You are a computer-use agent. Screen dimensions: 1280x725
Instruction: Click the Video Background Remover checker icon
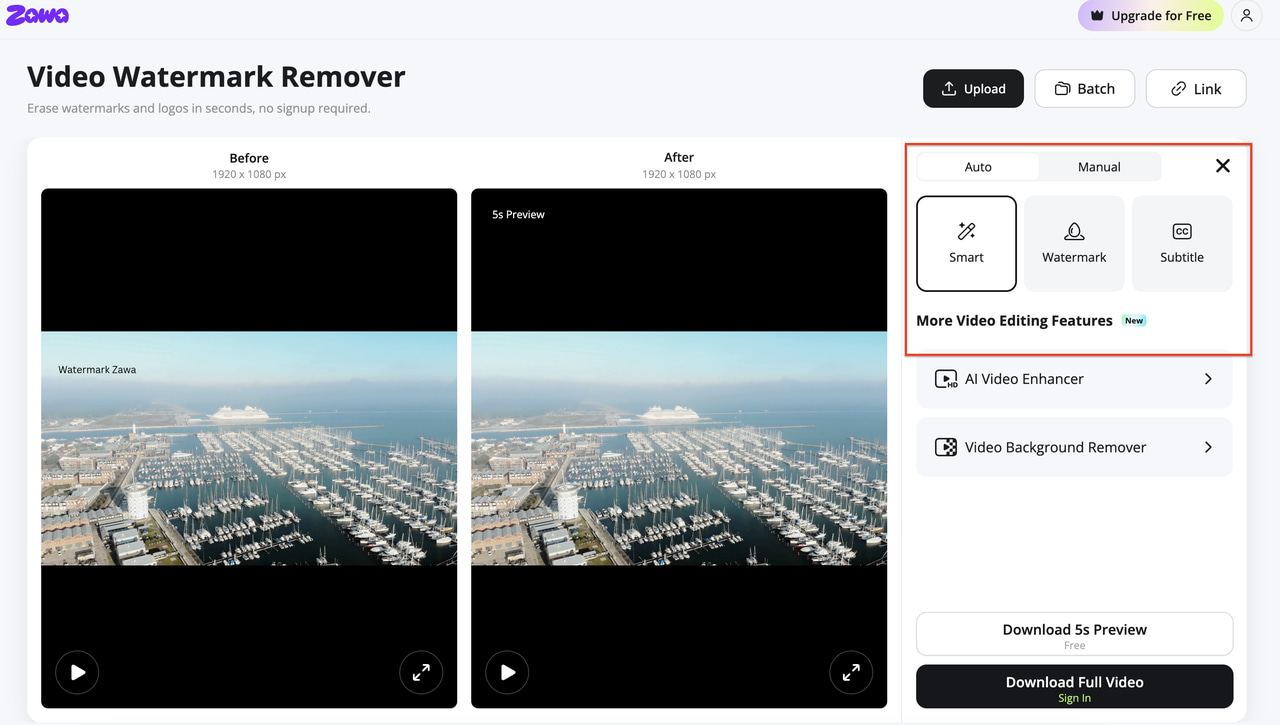pyautogui.click(x=946, y=447)
